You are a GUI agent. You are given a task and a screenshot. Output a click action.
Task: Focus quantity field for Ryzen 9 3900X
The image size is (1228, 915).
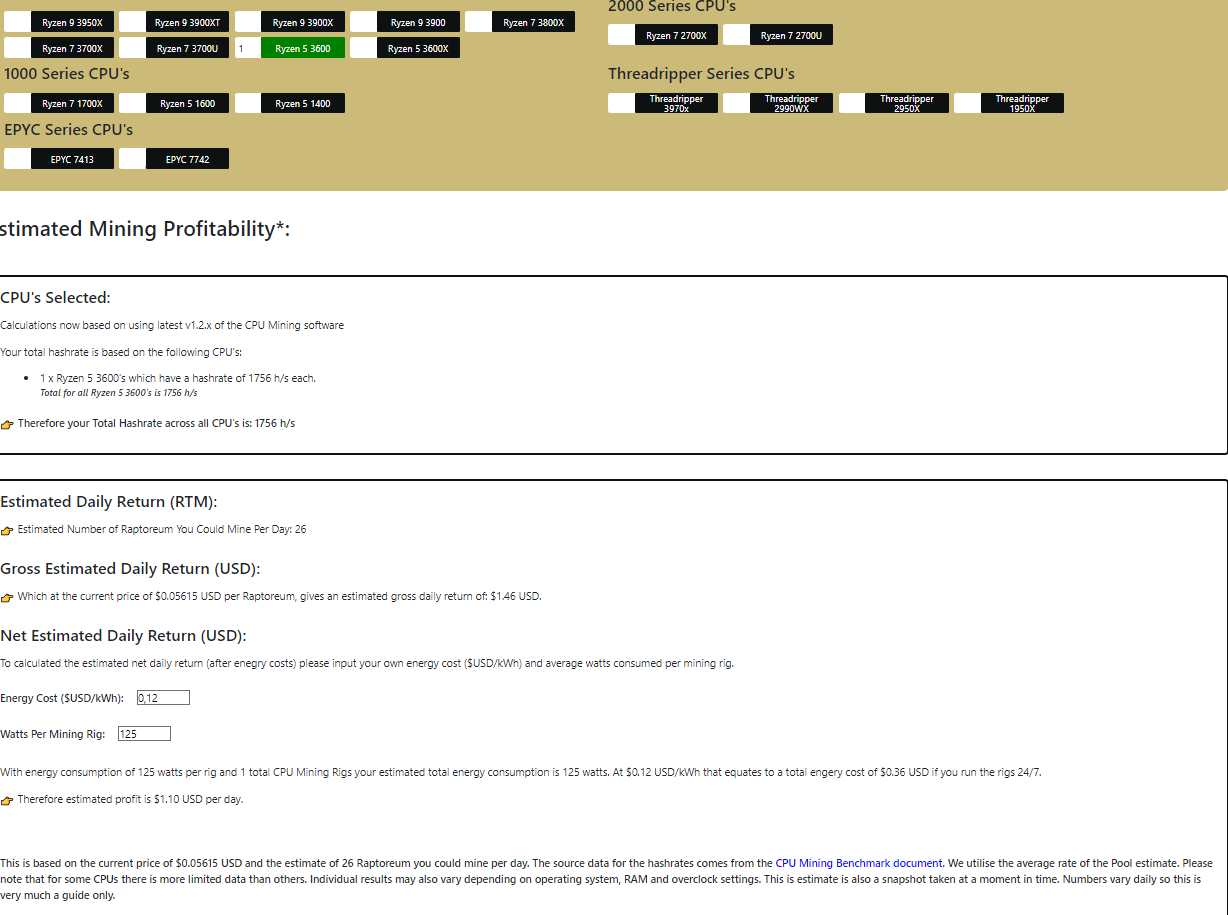[248, 22]
